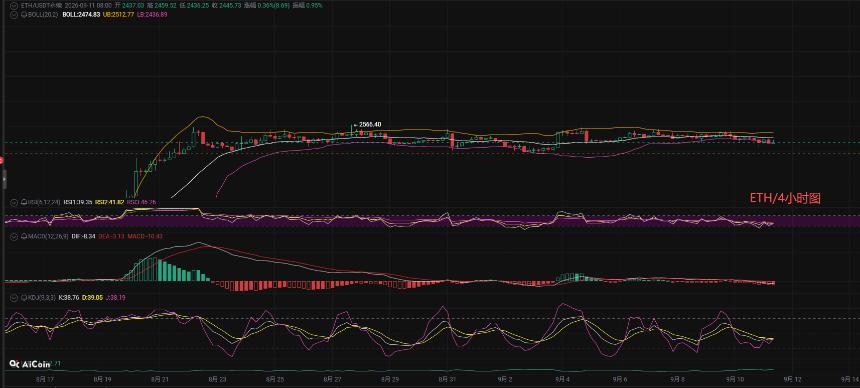Click the 9月 12 date on time axis

click(x=794, y=380)
